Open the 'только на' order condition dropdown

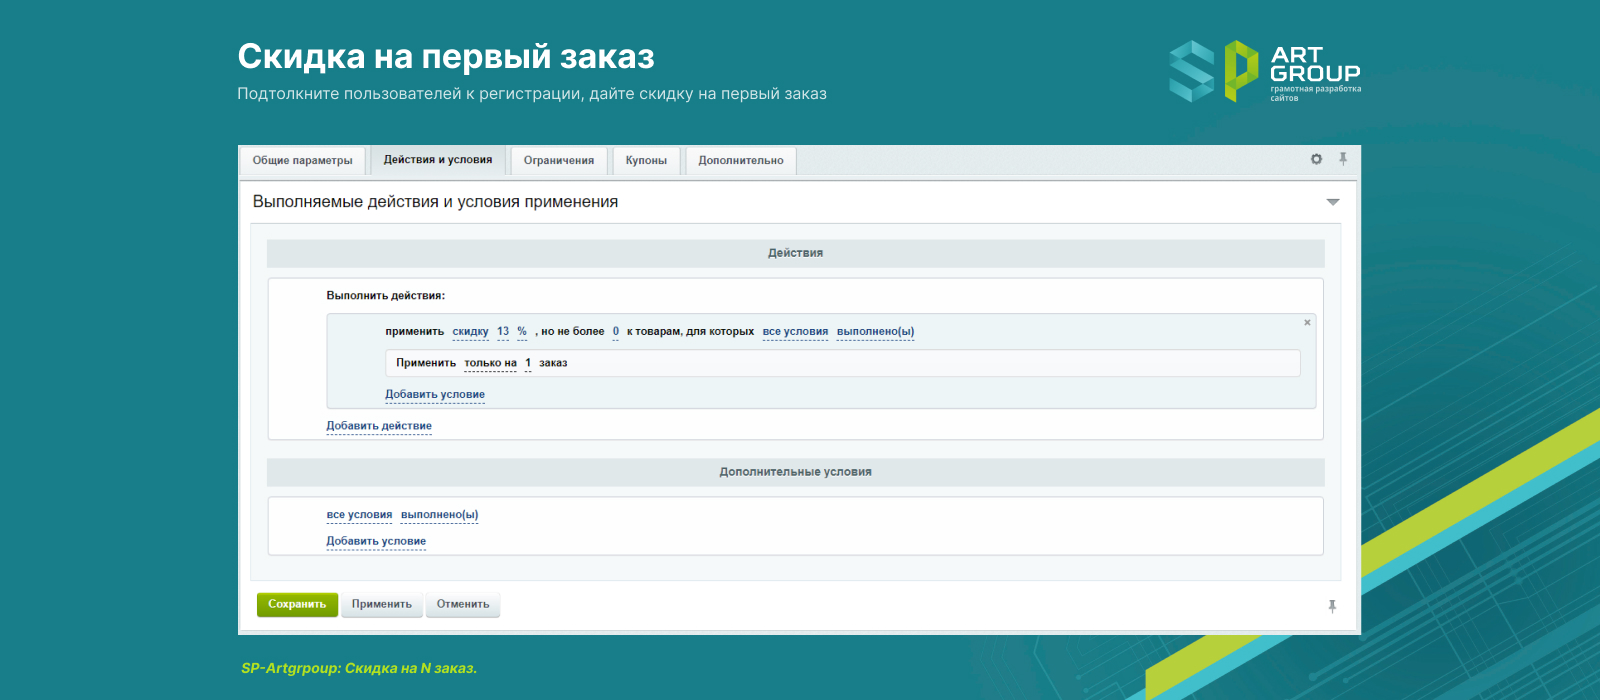[490, 364]
